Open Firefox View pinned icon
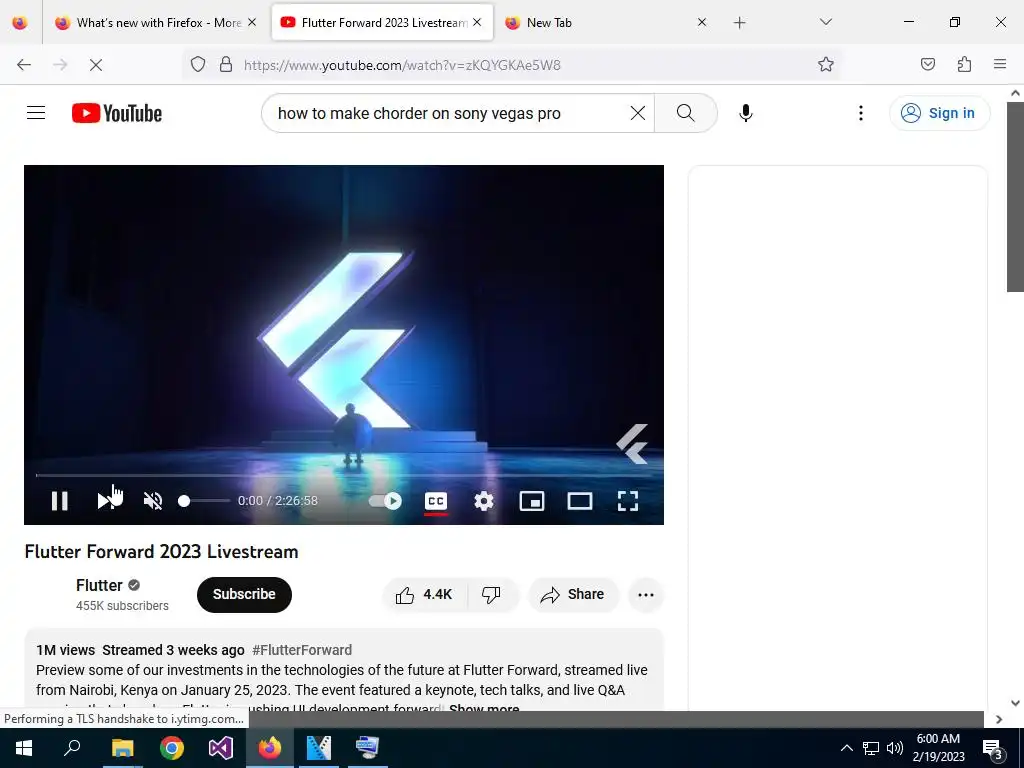1024x768 pixels. (20, 23)
